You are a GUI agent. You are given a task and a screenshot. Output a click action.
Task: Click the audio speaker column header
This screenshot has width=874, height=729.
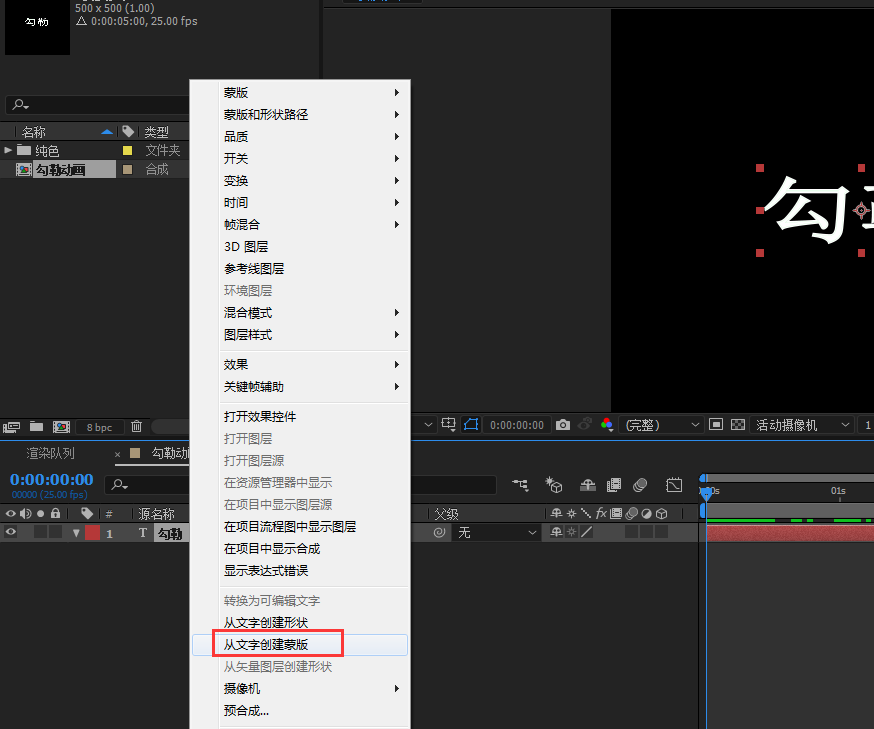coord(26,513)
